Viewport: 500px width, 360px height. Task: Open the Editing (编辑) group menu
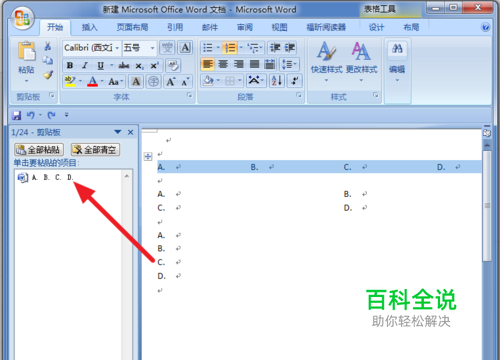pos(397,62)
